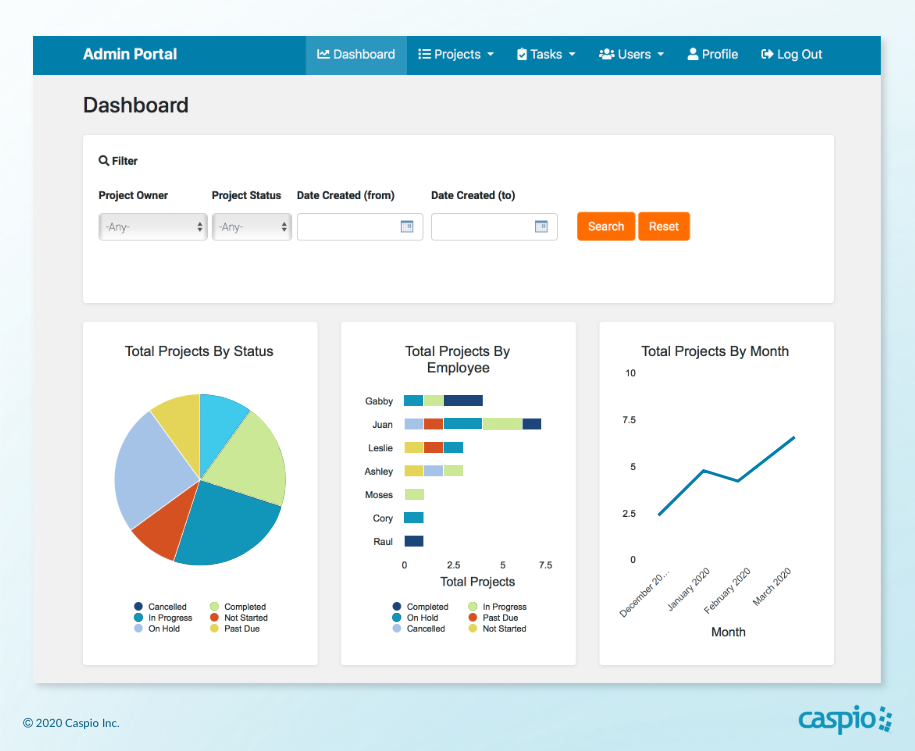Open the Tasks menu

point(546,55)
